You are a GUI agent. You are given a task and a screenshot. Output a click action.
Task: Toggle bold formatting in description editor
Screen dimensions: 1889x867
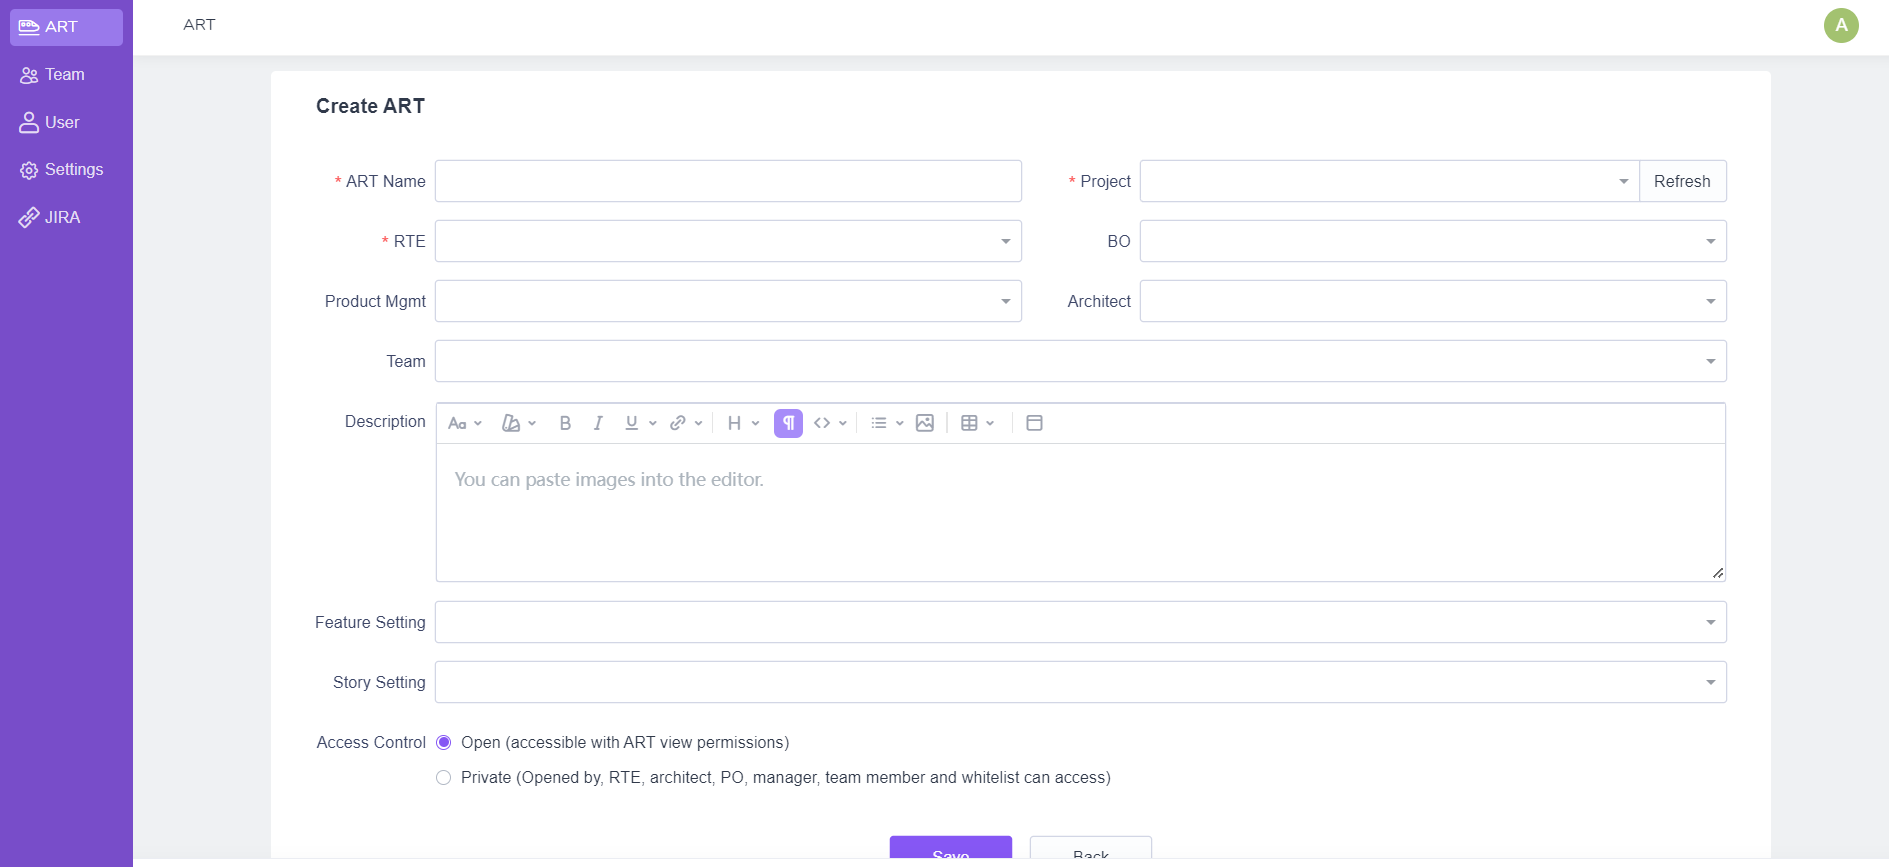tap(565, 423)
